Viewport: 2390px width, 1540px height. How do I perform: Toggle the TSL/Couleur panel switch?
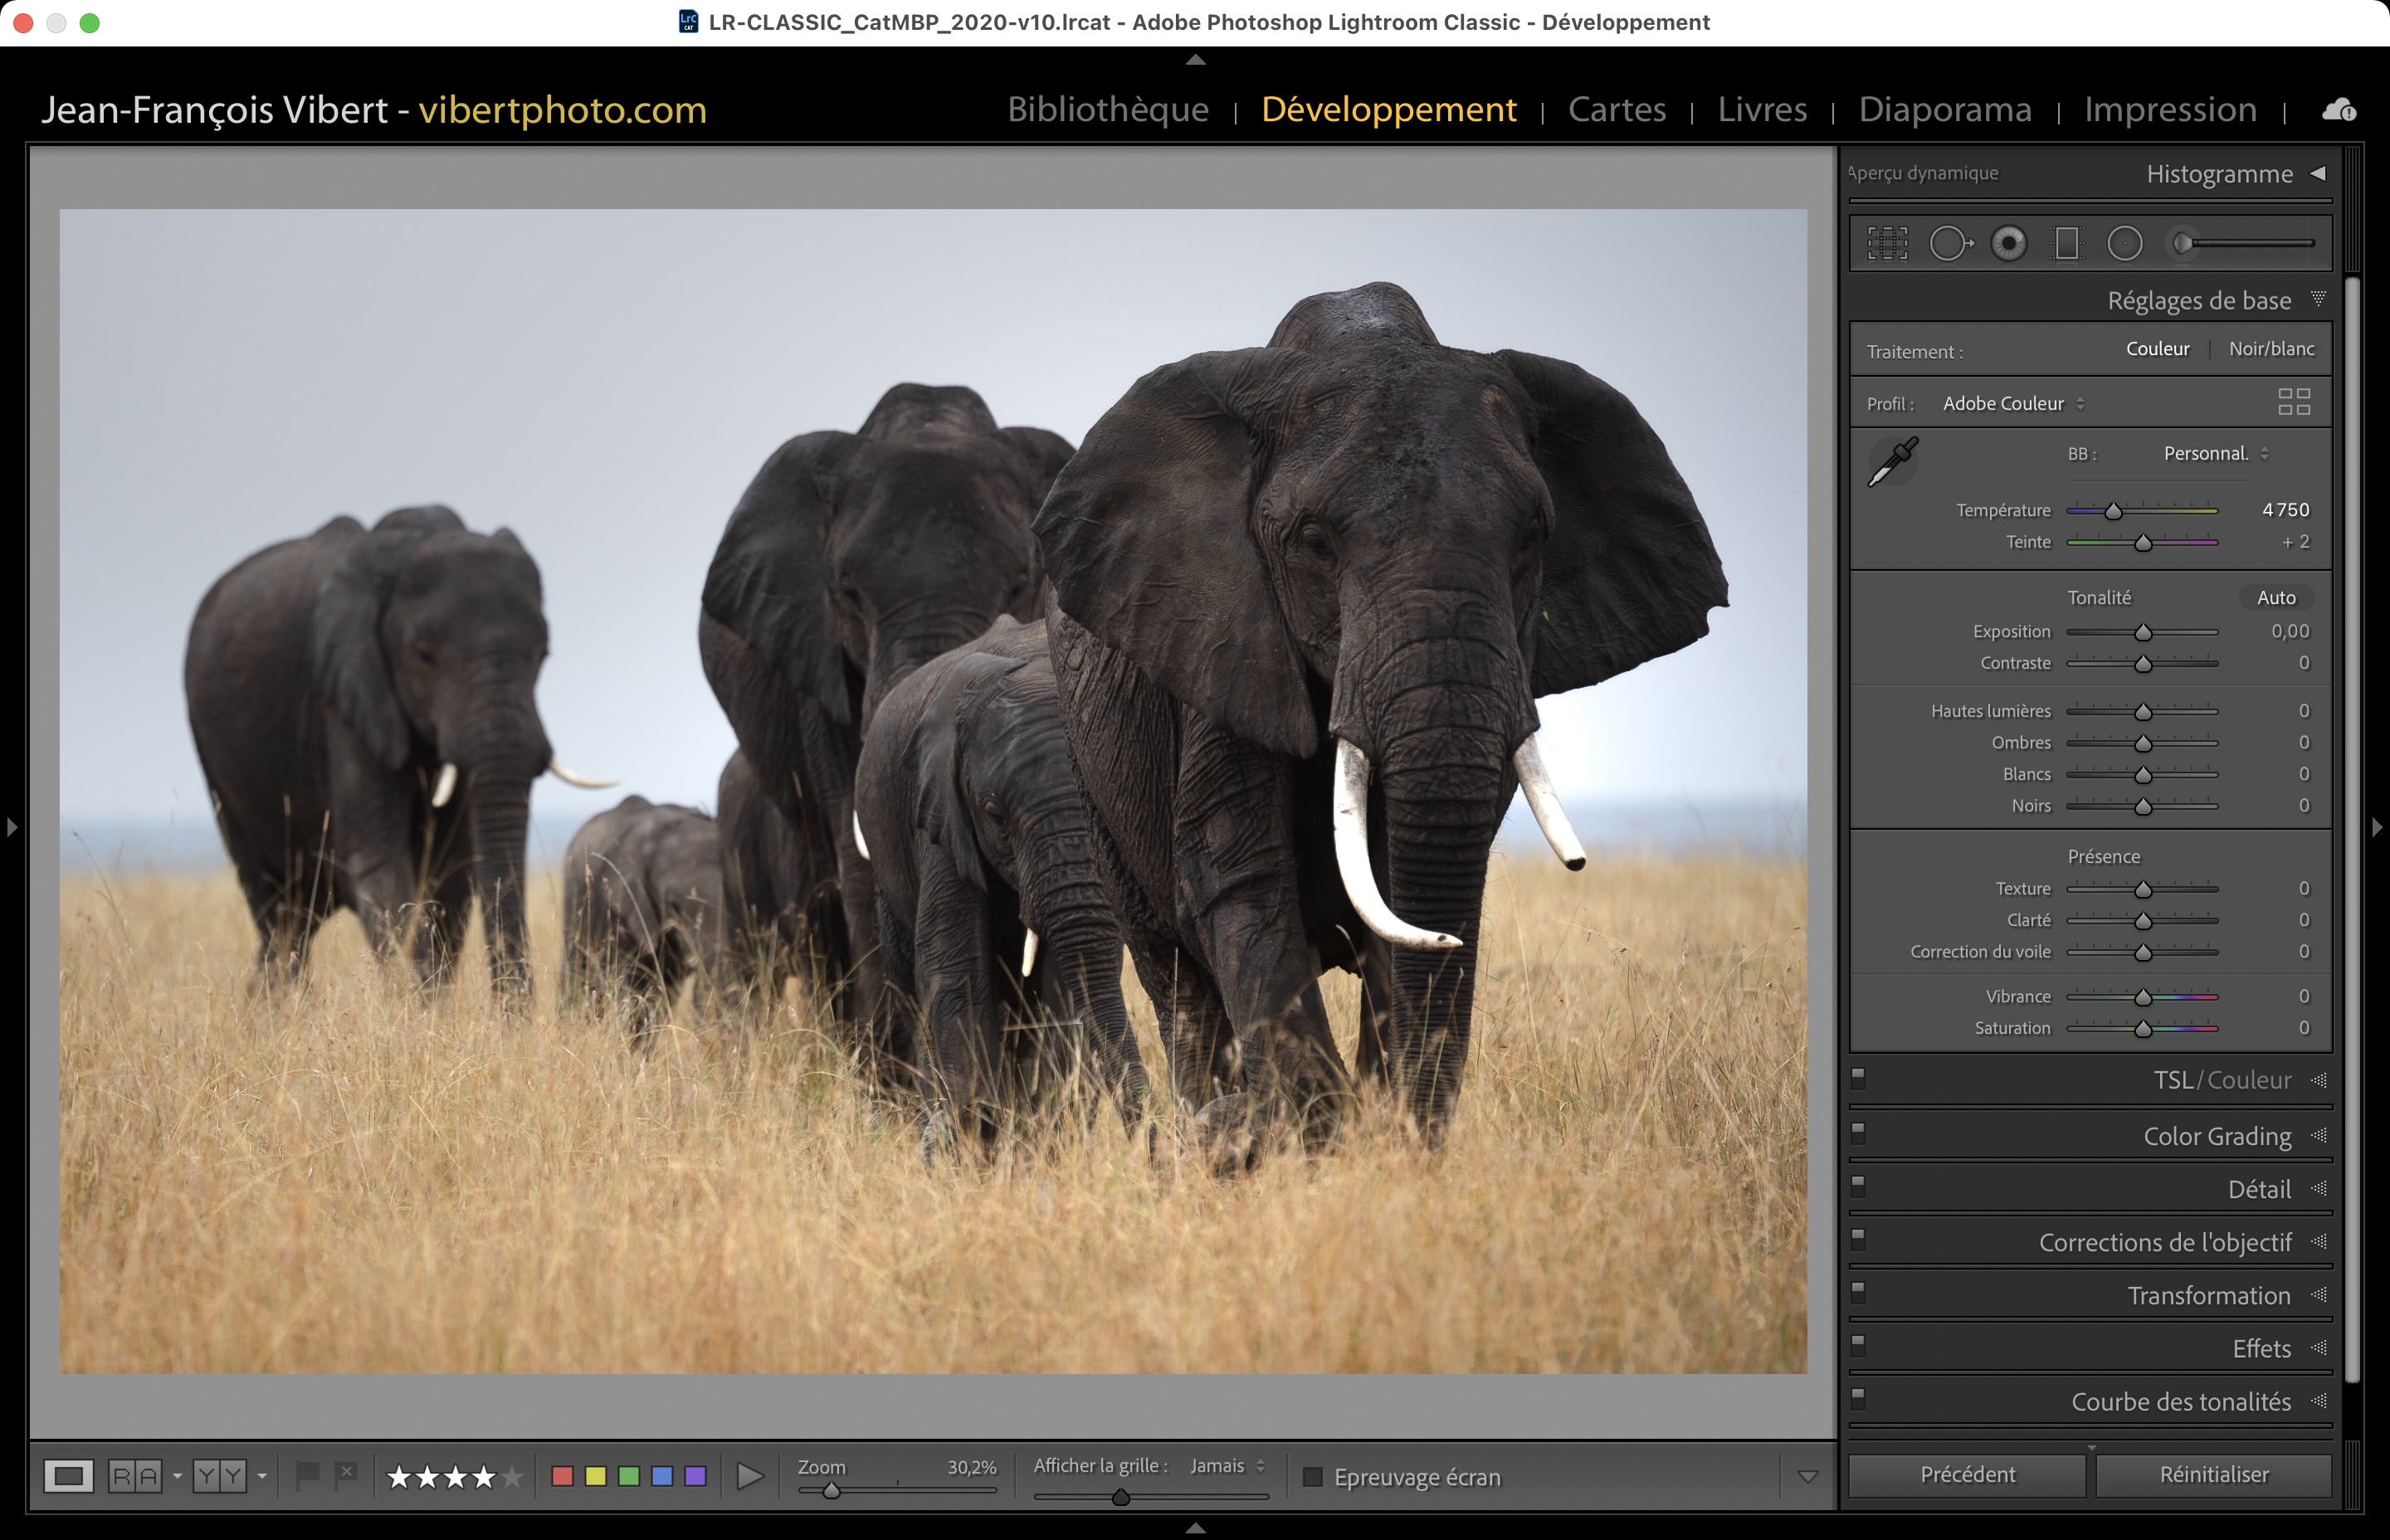click(1858, 1078)
